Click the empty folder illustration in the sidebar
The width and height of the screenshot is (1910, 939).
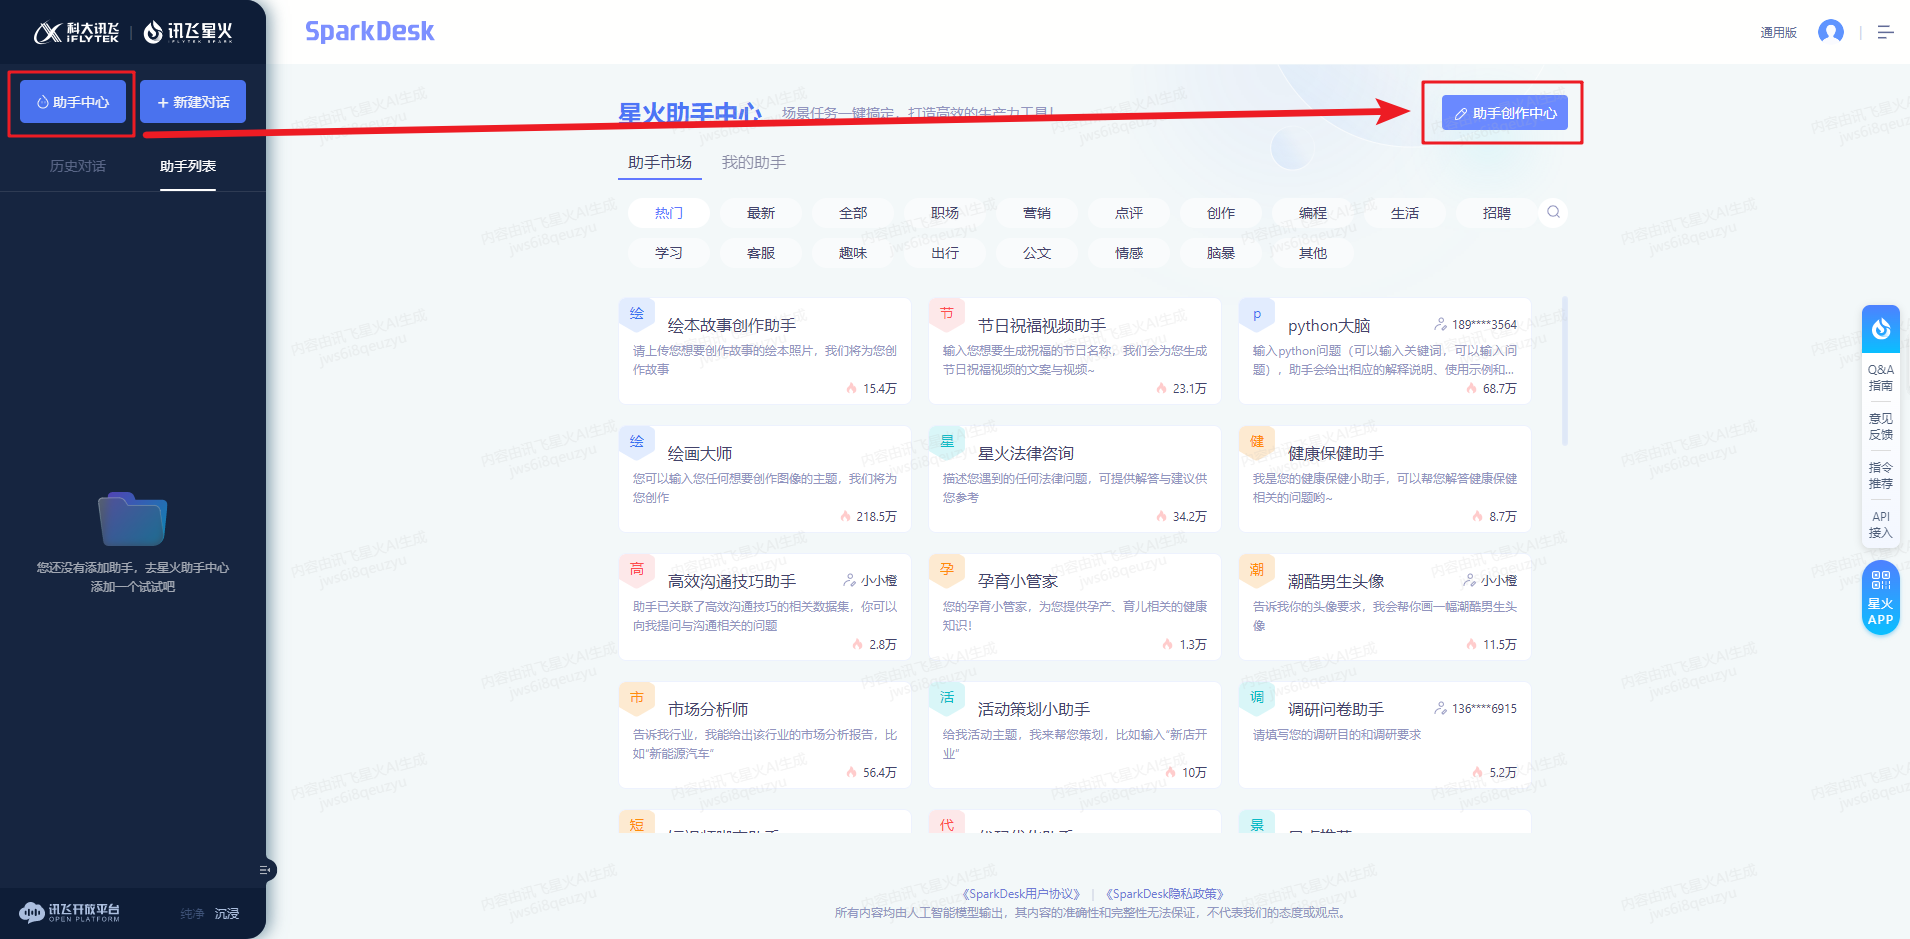tap(132, 519)
